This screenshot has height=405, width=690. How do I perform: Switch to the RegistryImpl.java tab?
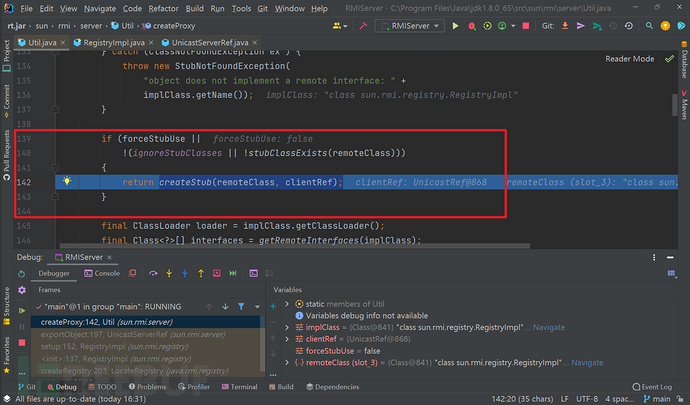(114, 42)
